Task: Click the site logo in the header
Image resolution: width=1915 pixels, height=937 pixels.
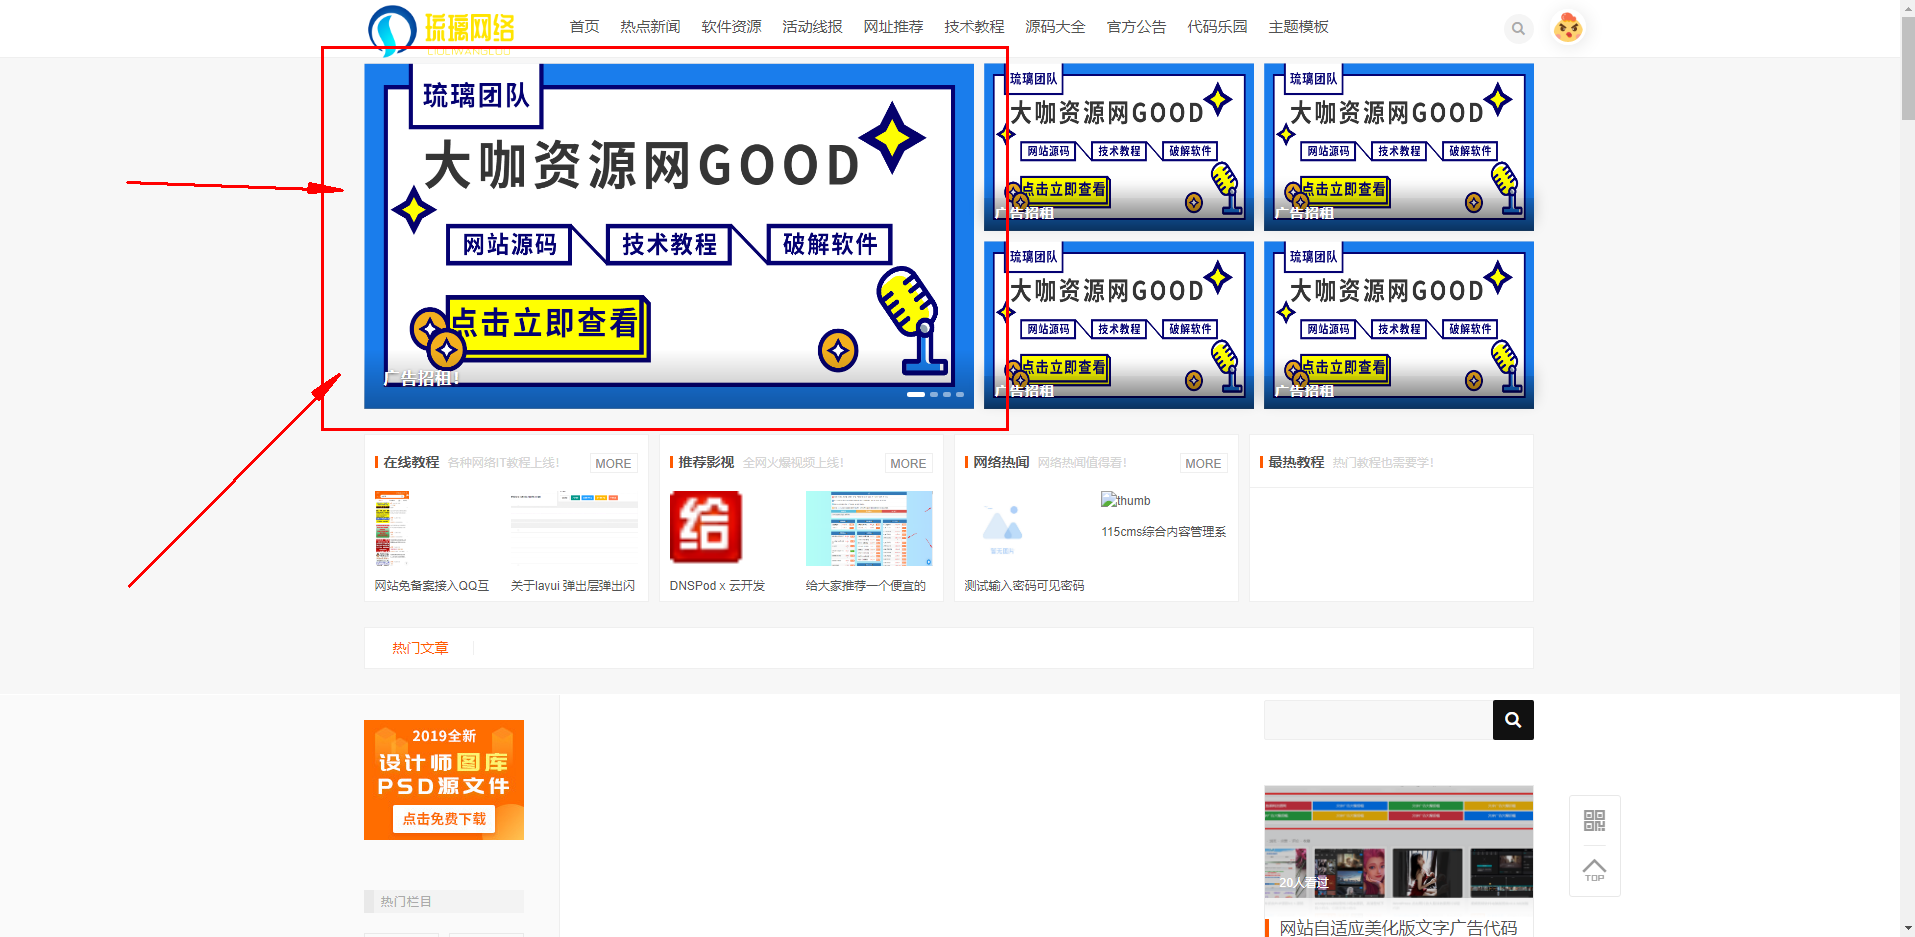Action: pyautogui.click(x=442, y=30)
